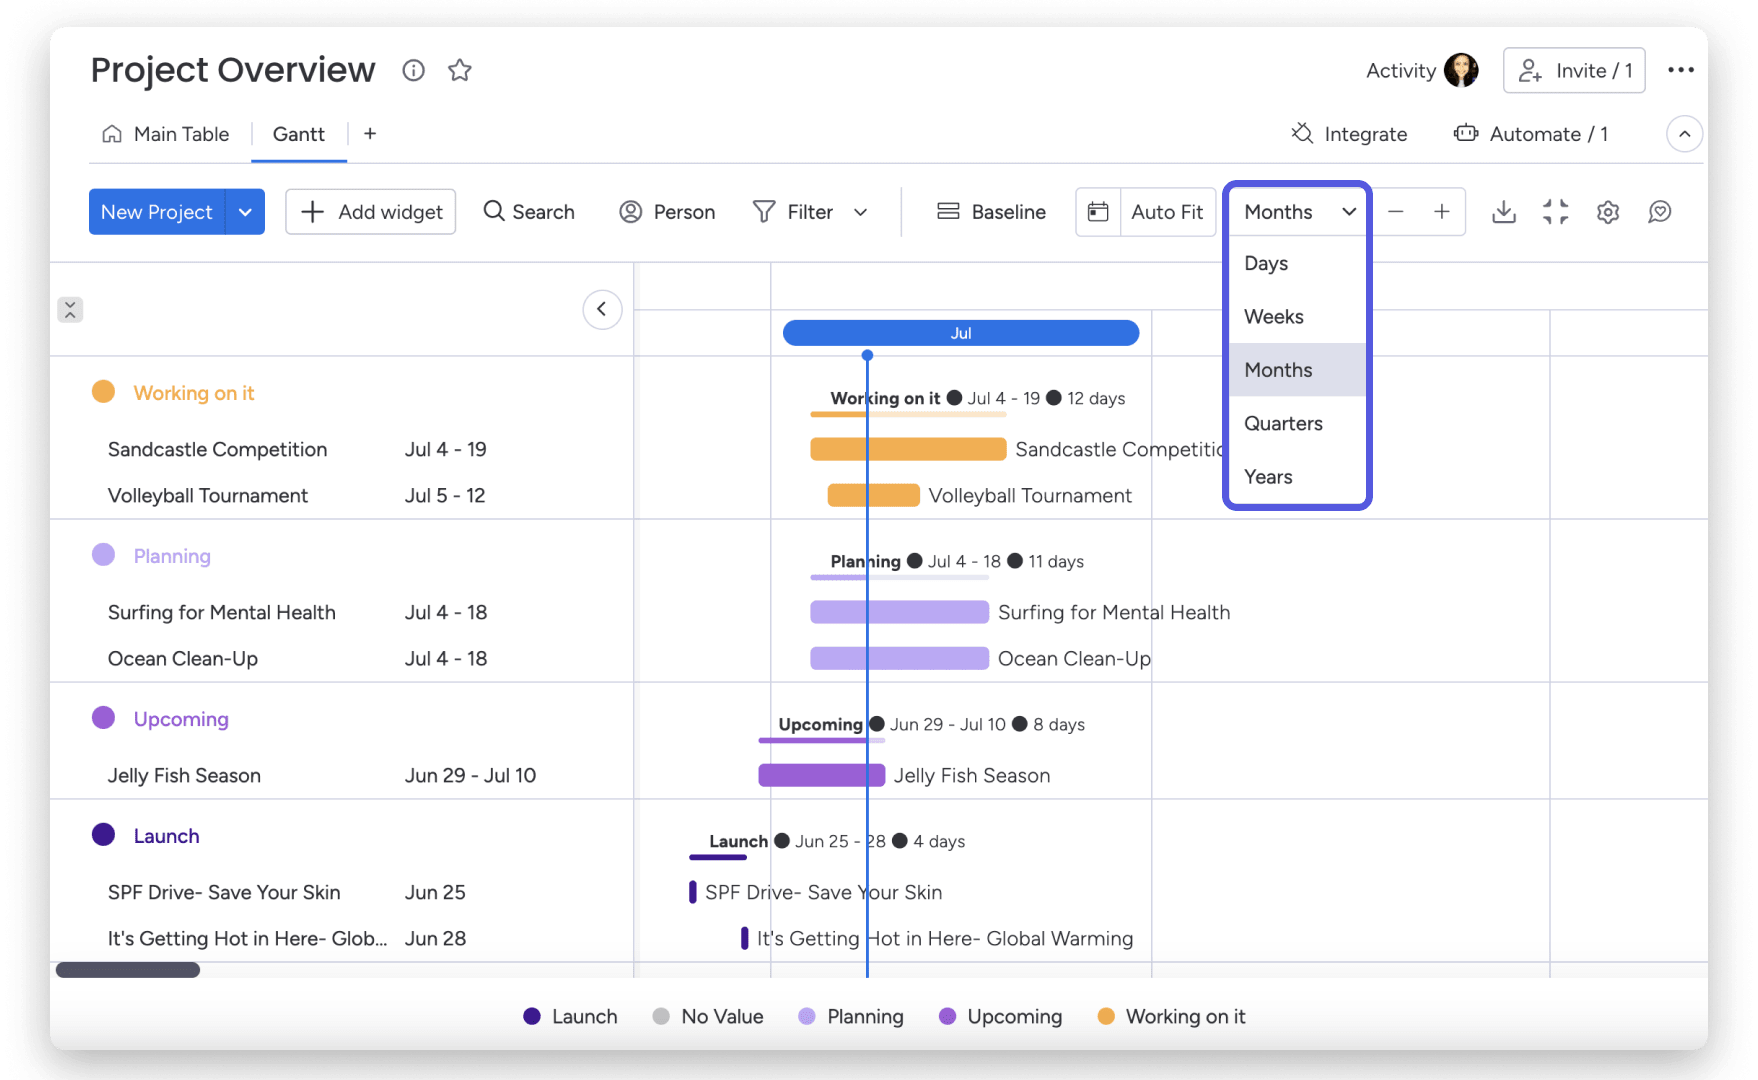The height and width of the screenshot is (1080, 1758).
Task: Click the Integrate lightning icon
Action: pyautogui.click(x=1302, y=133)
